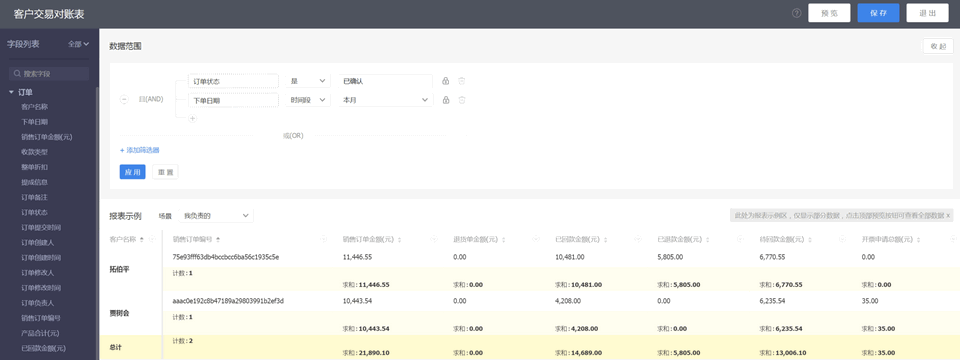
Task: Select 客户名称 in the field list
Action: click(34, 107)
